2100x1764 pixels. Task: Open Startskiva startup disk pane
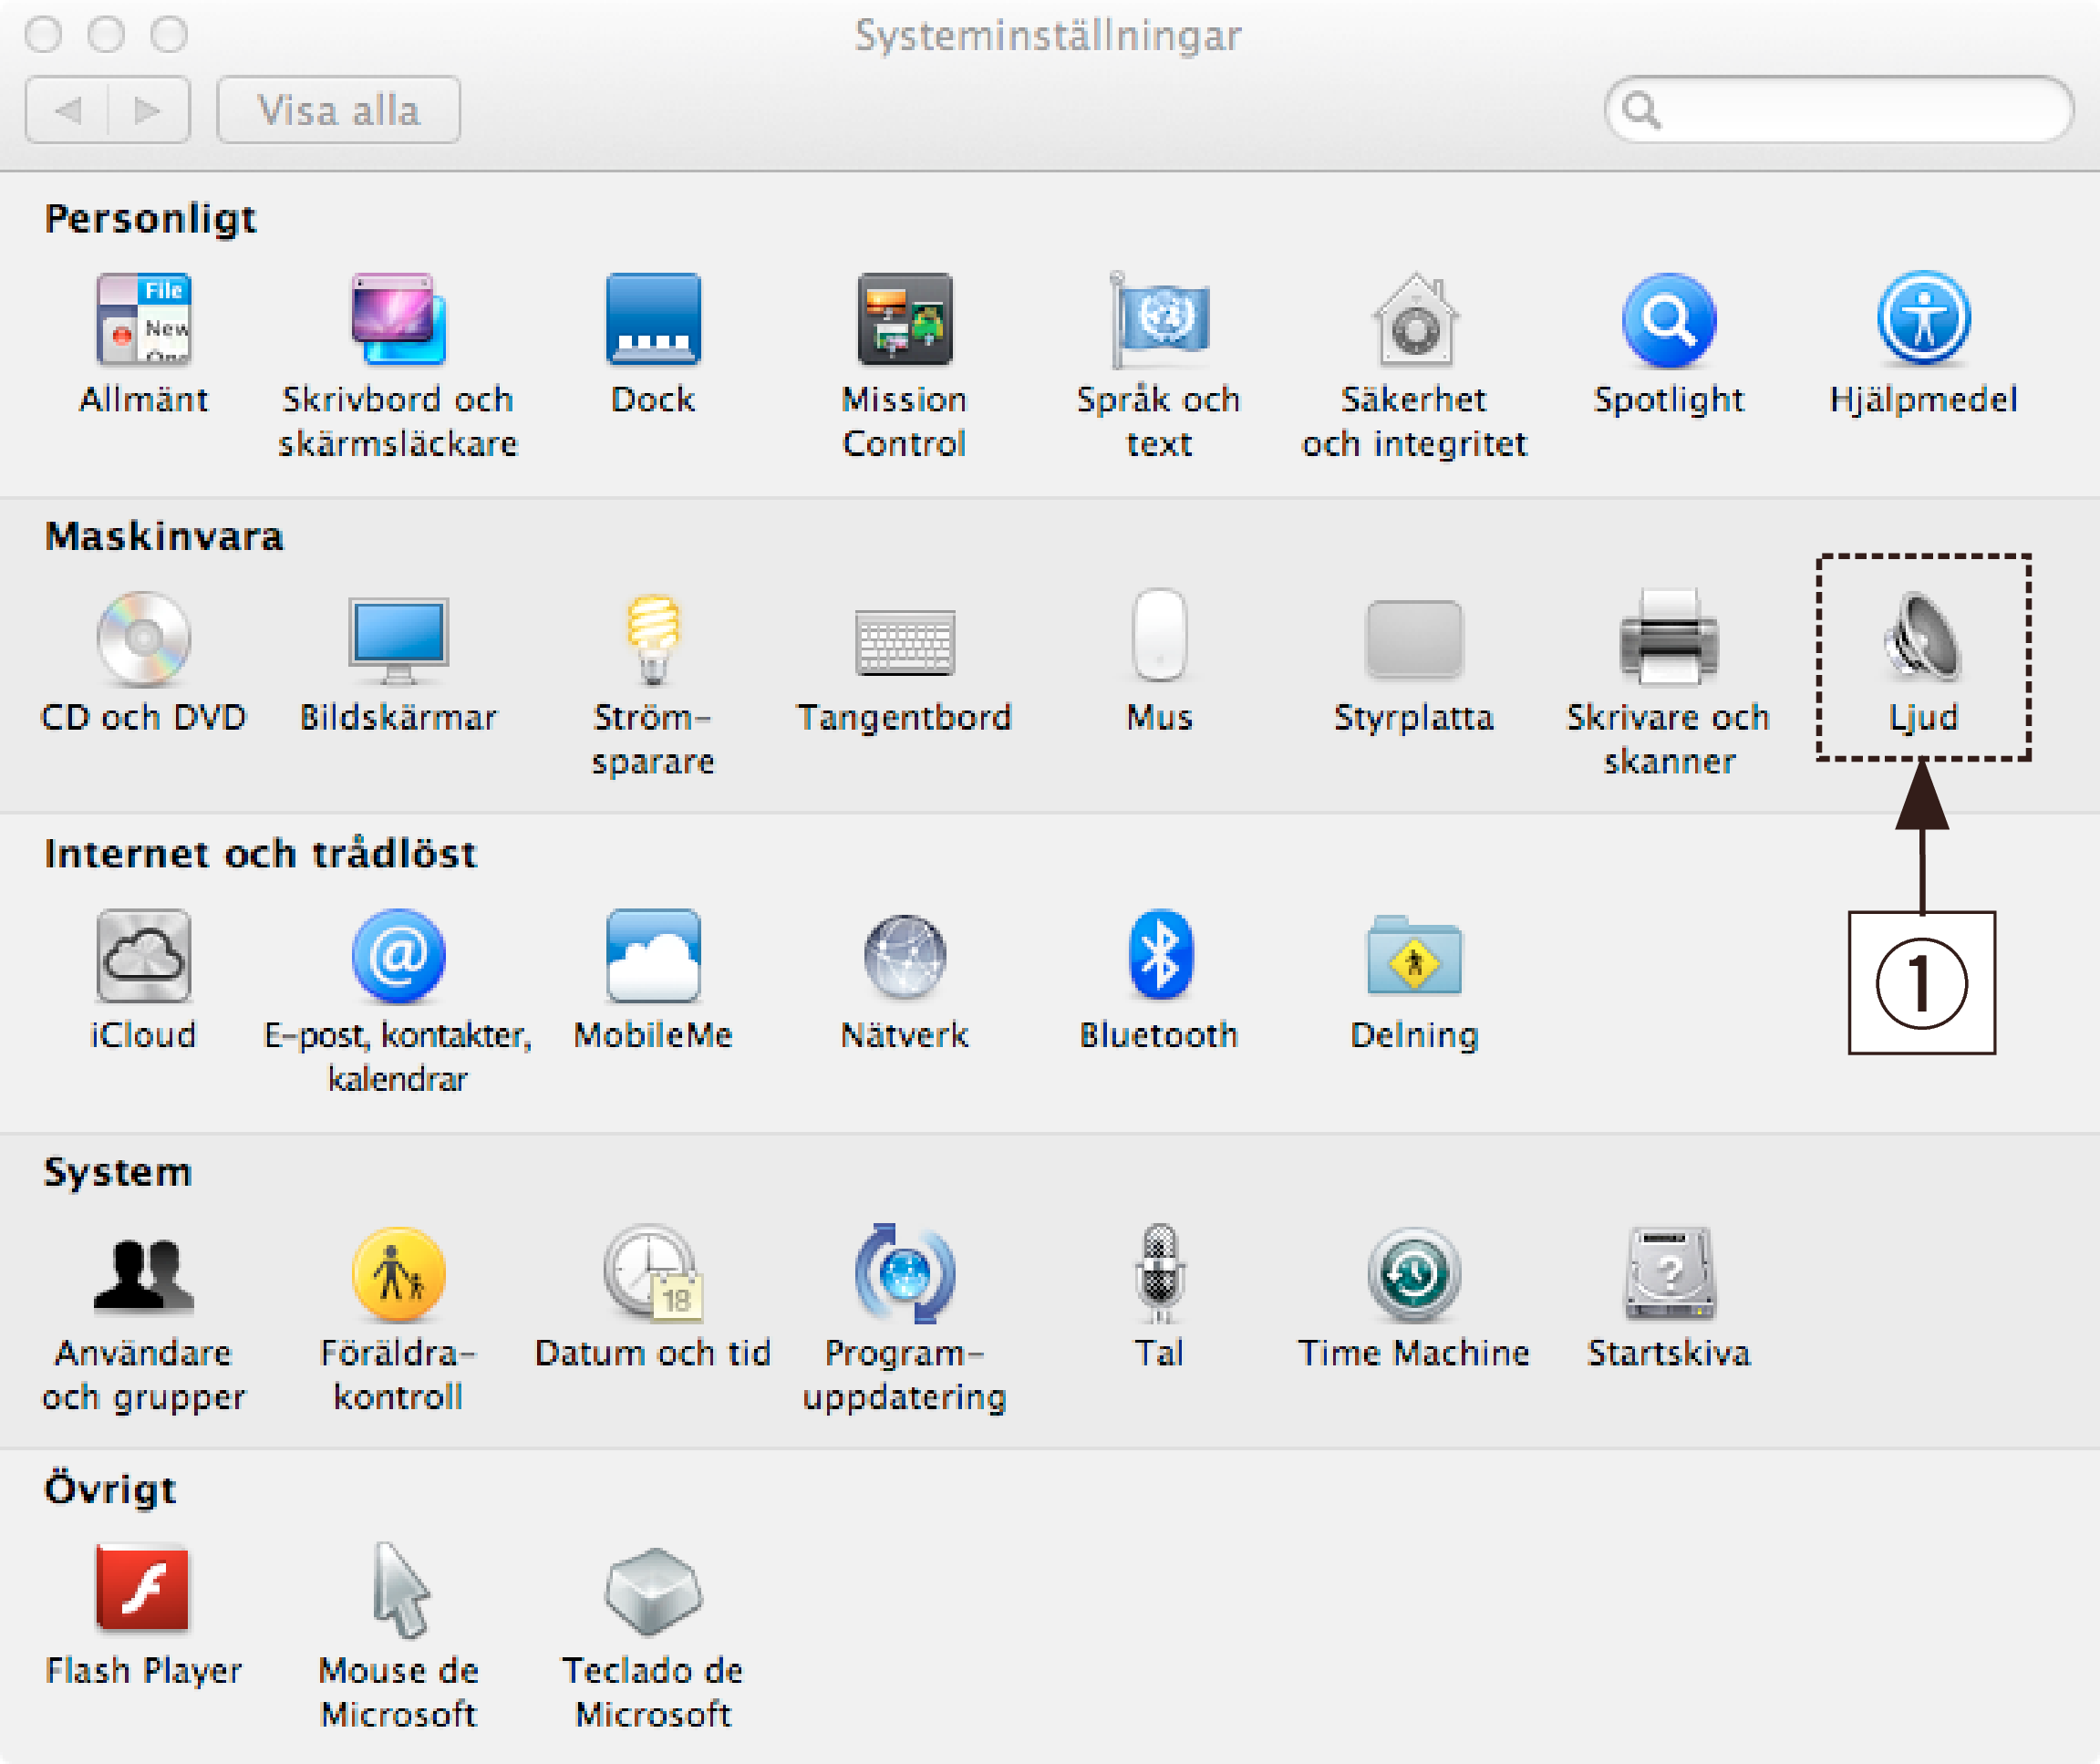1668,1275
